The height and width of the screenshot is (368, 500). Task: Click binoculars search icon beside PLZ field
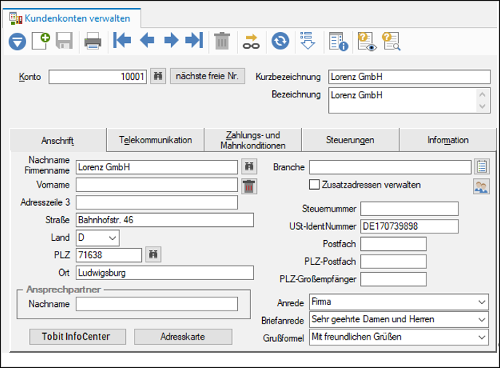(153, 255)
